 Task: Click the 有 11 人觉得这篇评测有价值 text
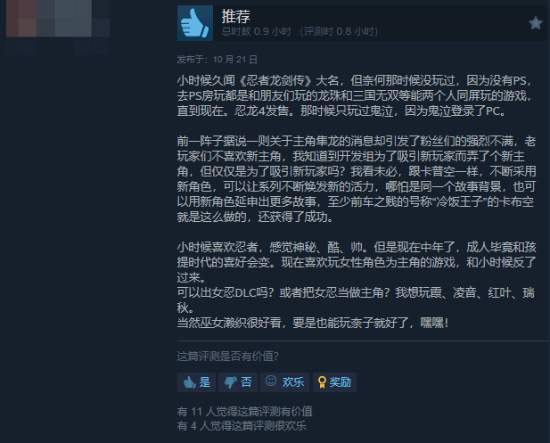click(244, 411)
